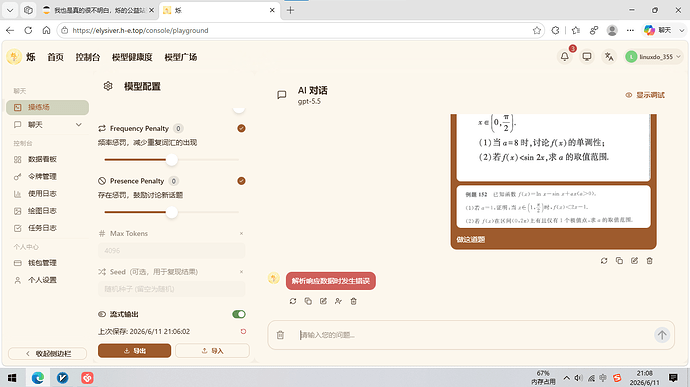The height and width of the screenshot is (387, 690).
Task: Open the browser tab search dropdown
Action: point(10,10)
